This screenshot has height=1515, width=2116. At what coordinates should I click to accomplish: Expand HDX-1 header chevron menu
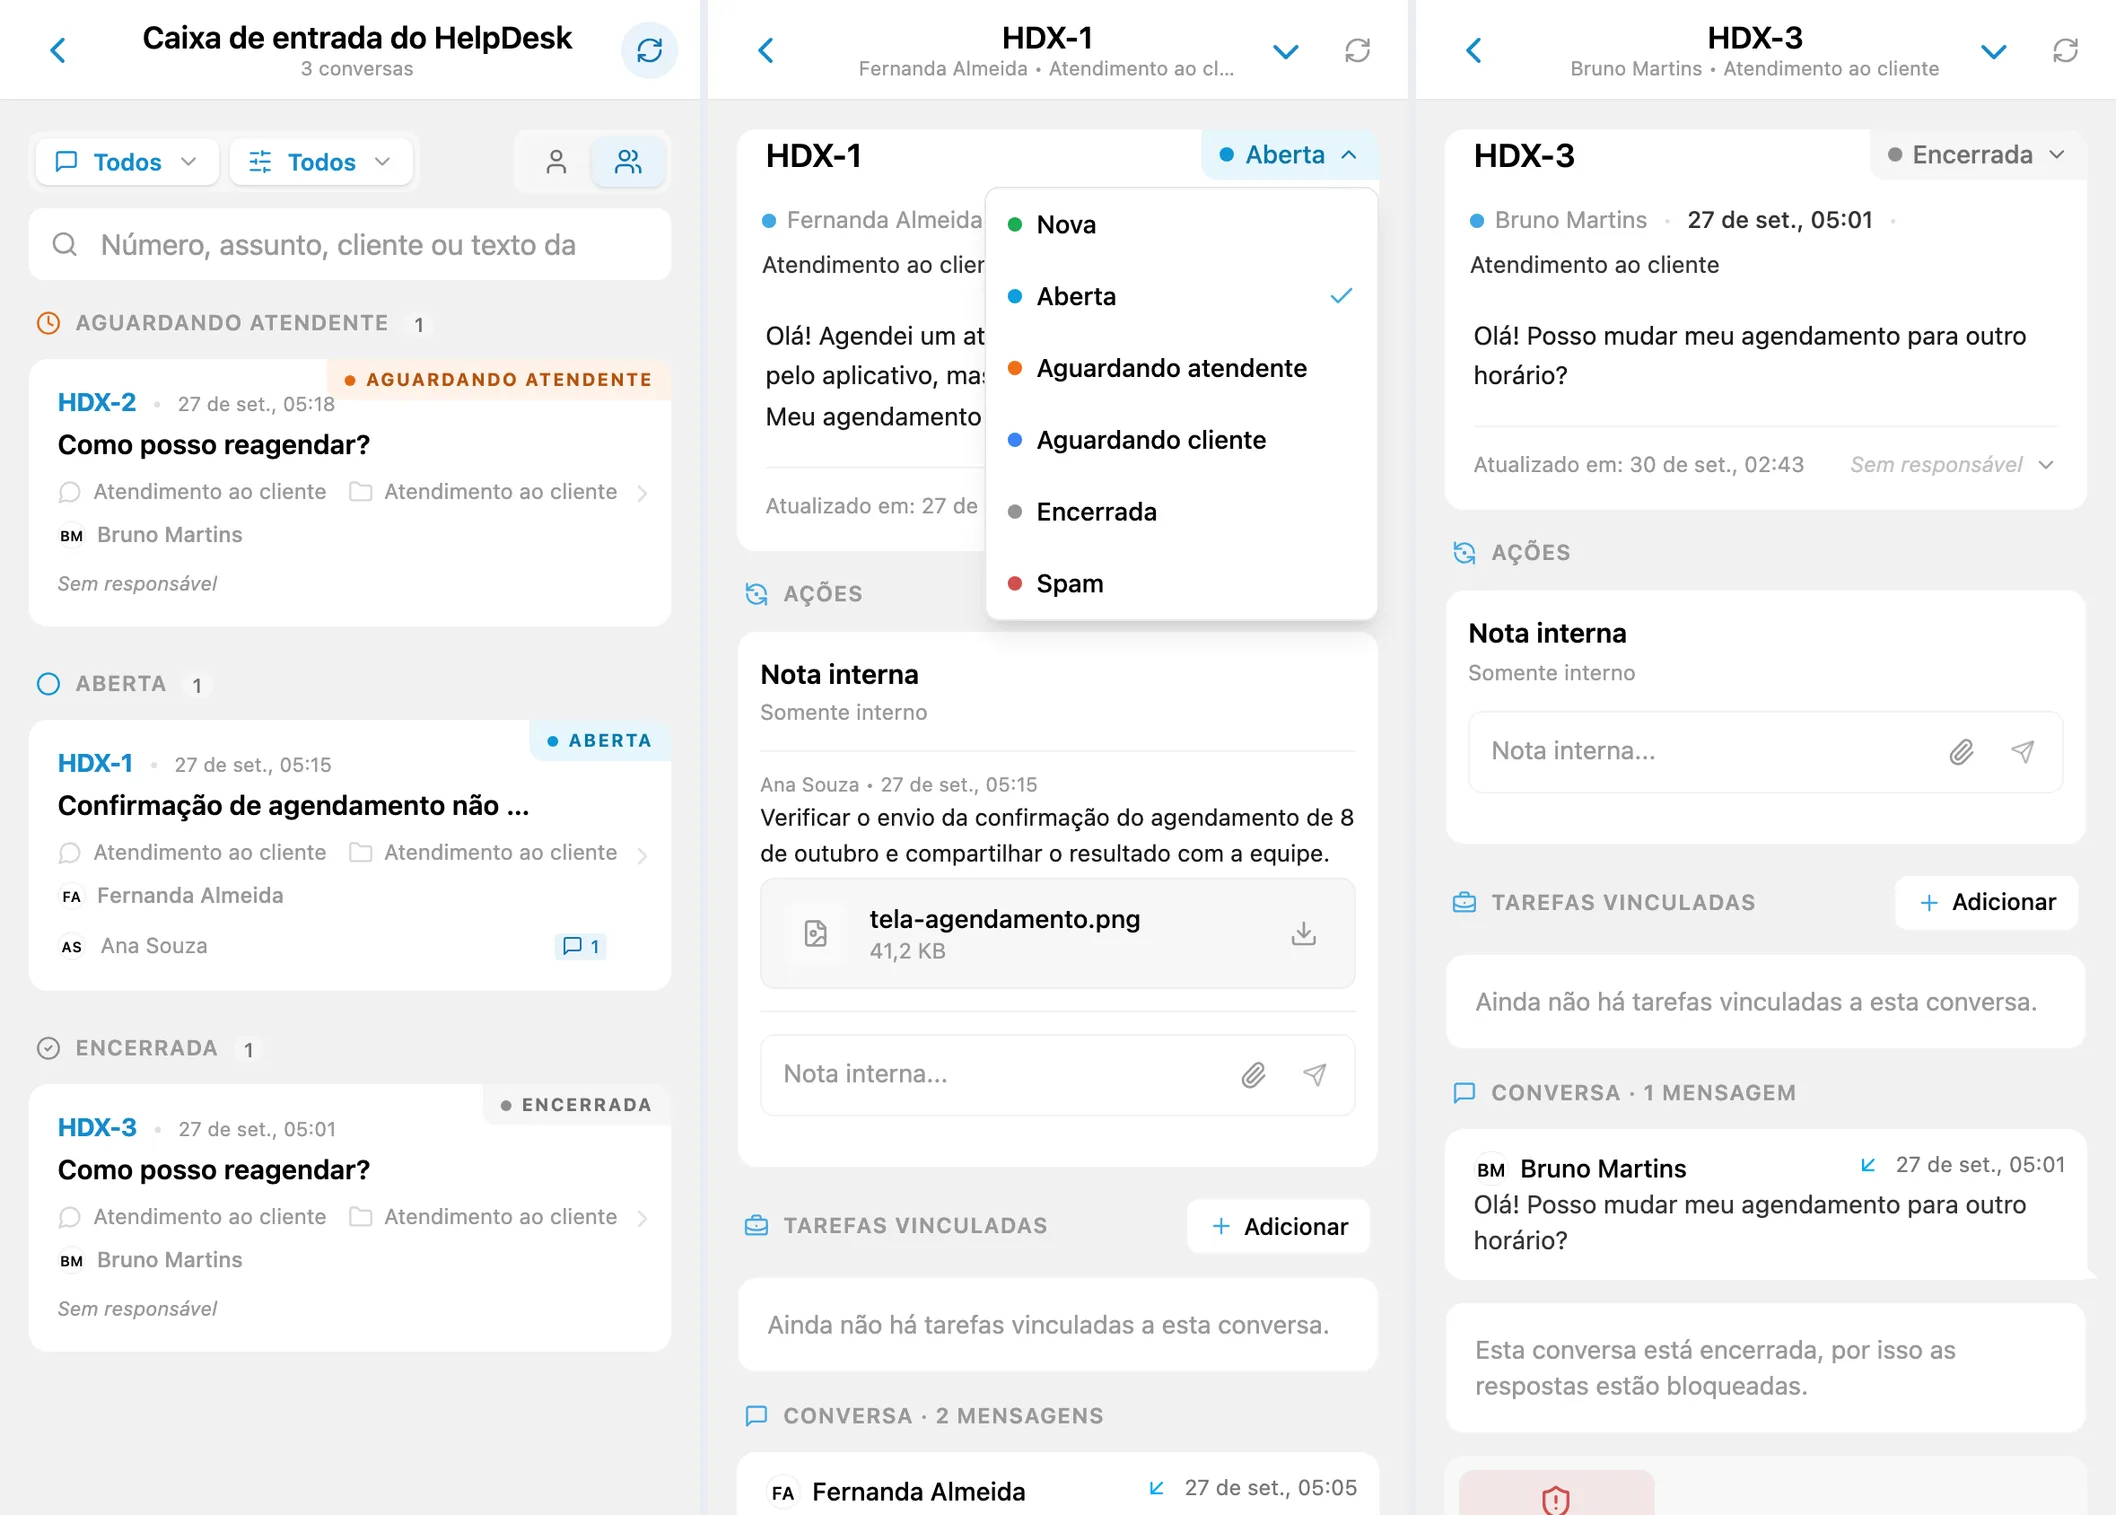point(1285,50)
